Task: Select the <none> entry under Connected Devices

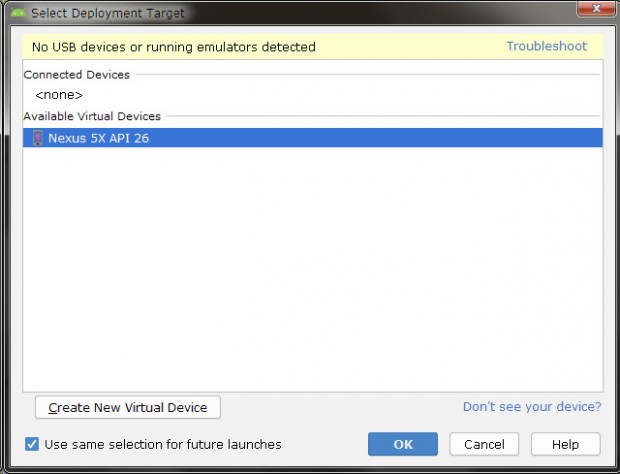Action: point(59,95)
